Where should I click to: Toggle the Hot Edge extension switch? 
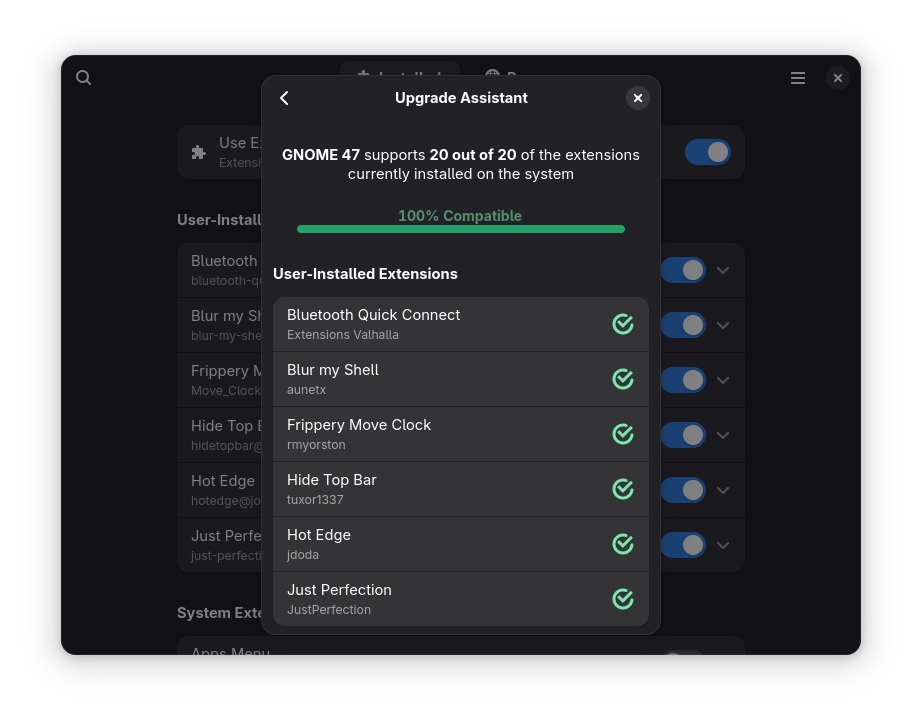(684, 490)
